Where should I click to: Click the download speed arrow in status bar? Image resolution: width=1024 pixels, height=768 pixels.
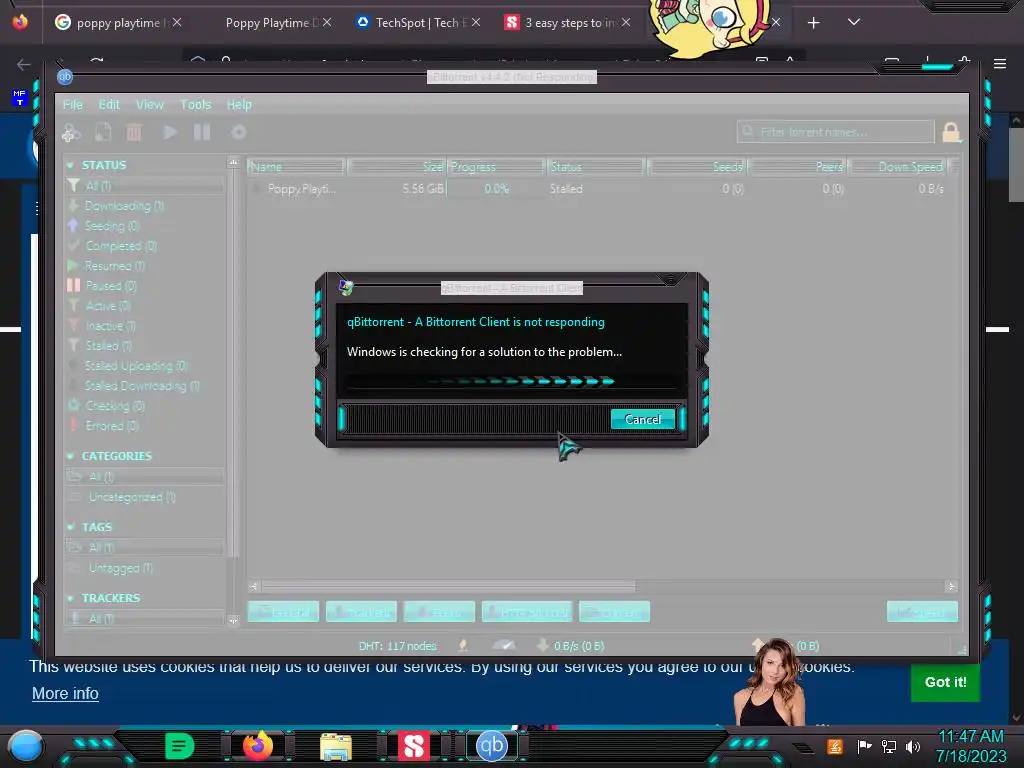542,645
